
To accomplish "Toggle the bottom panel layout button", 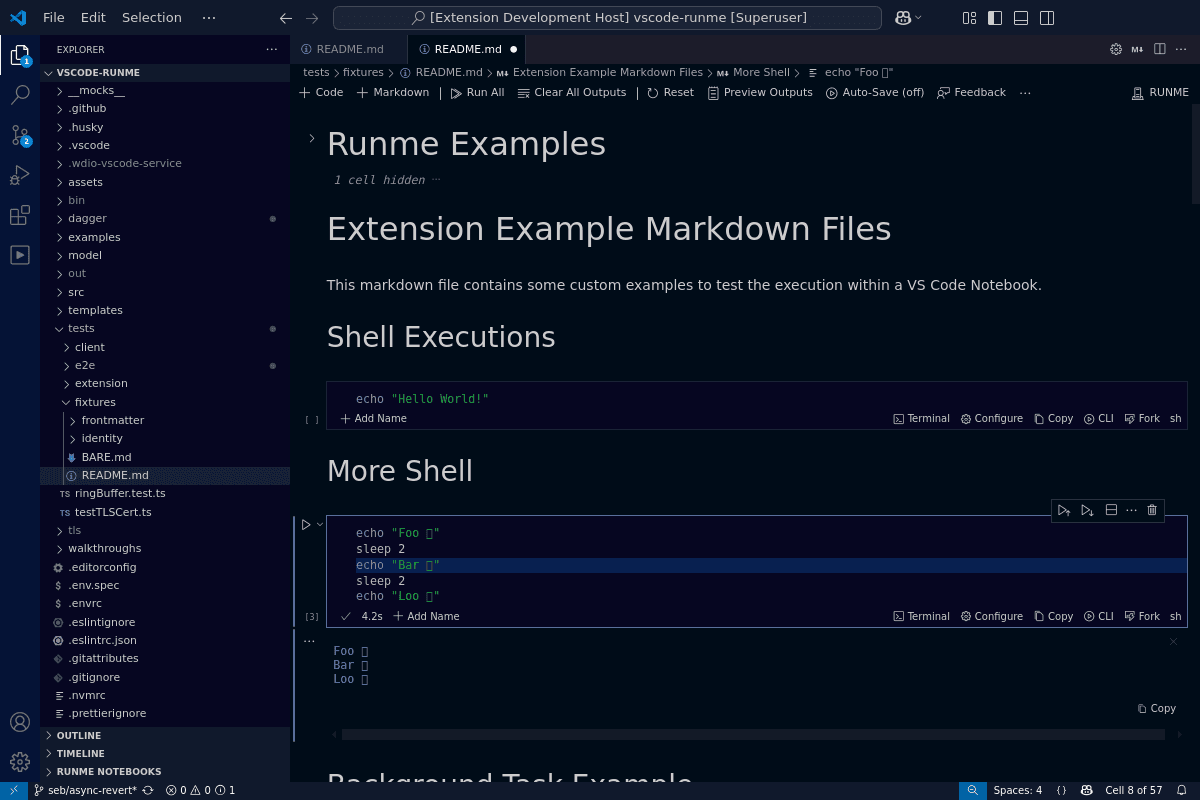I will click(x=1021, y=18).
